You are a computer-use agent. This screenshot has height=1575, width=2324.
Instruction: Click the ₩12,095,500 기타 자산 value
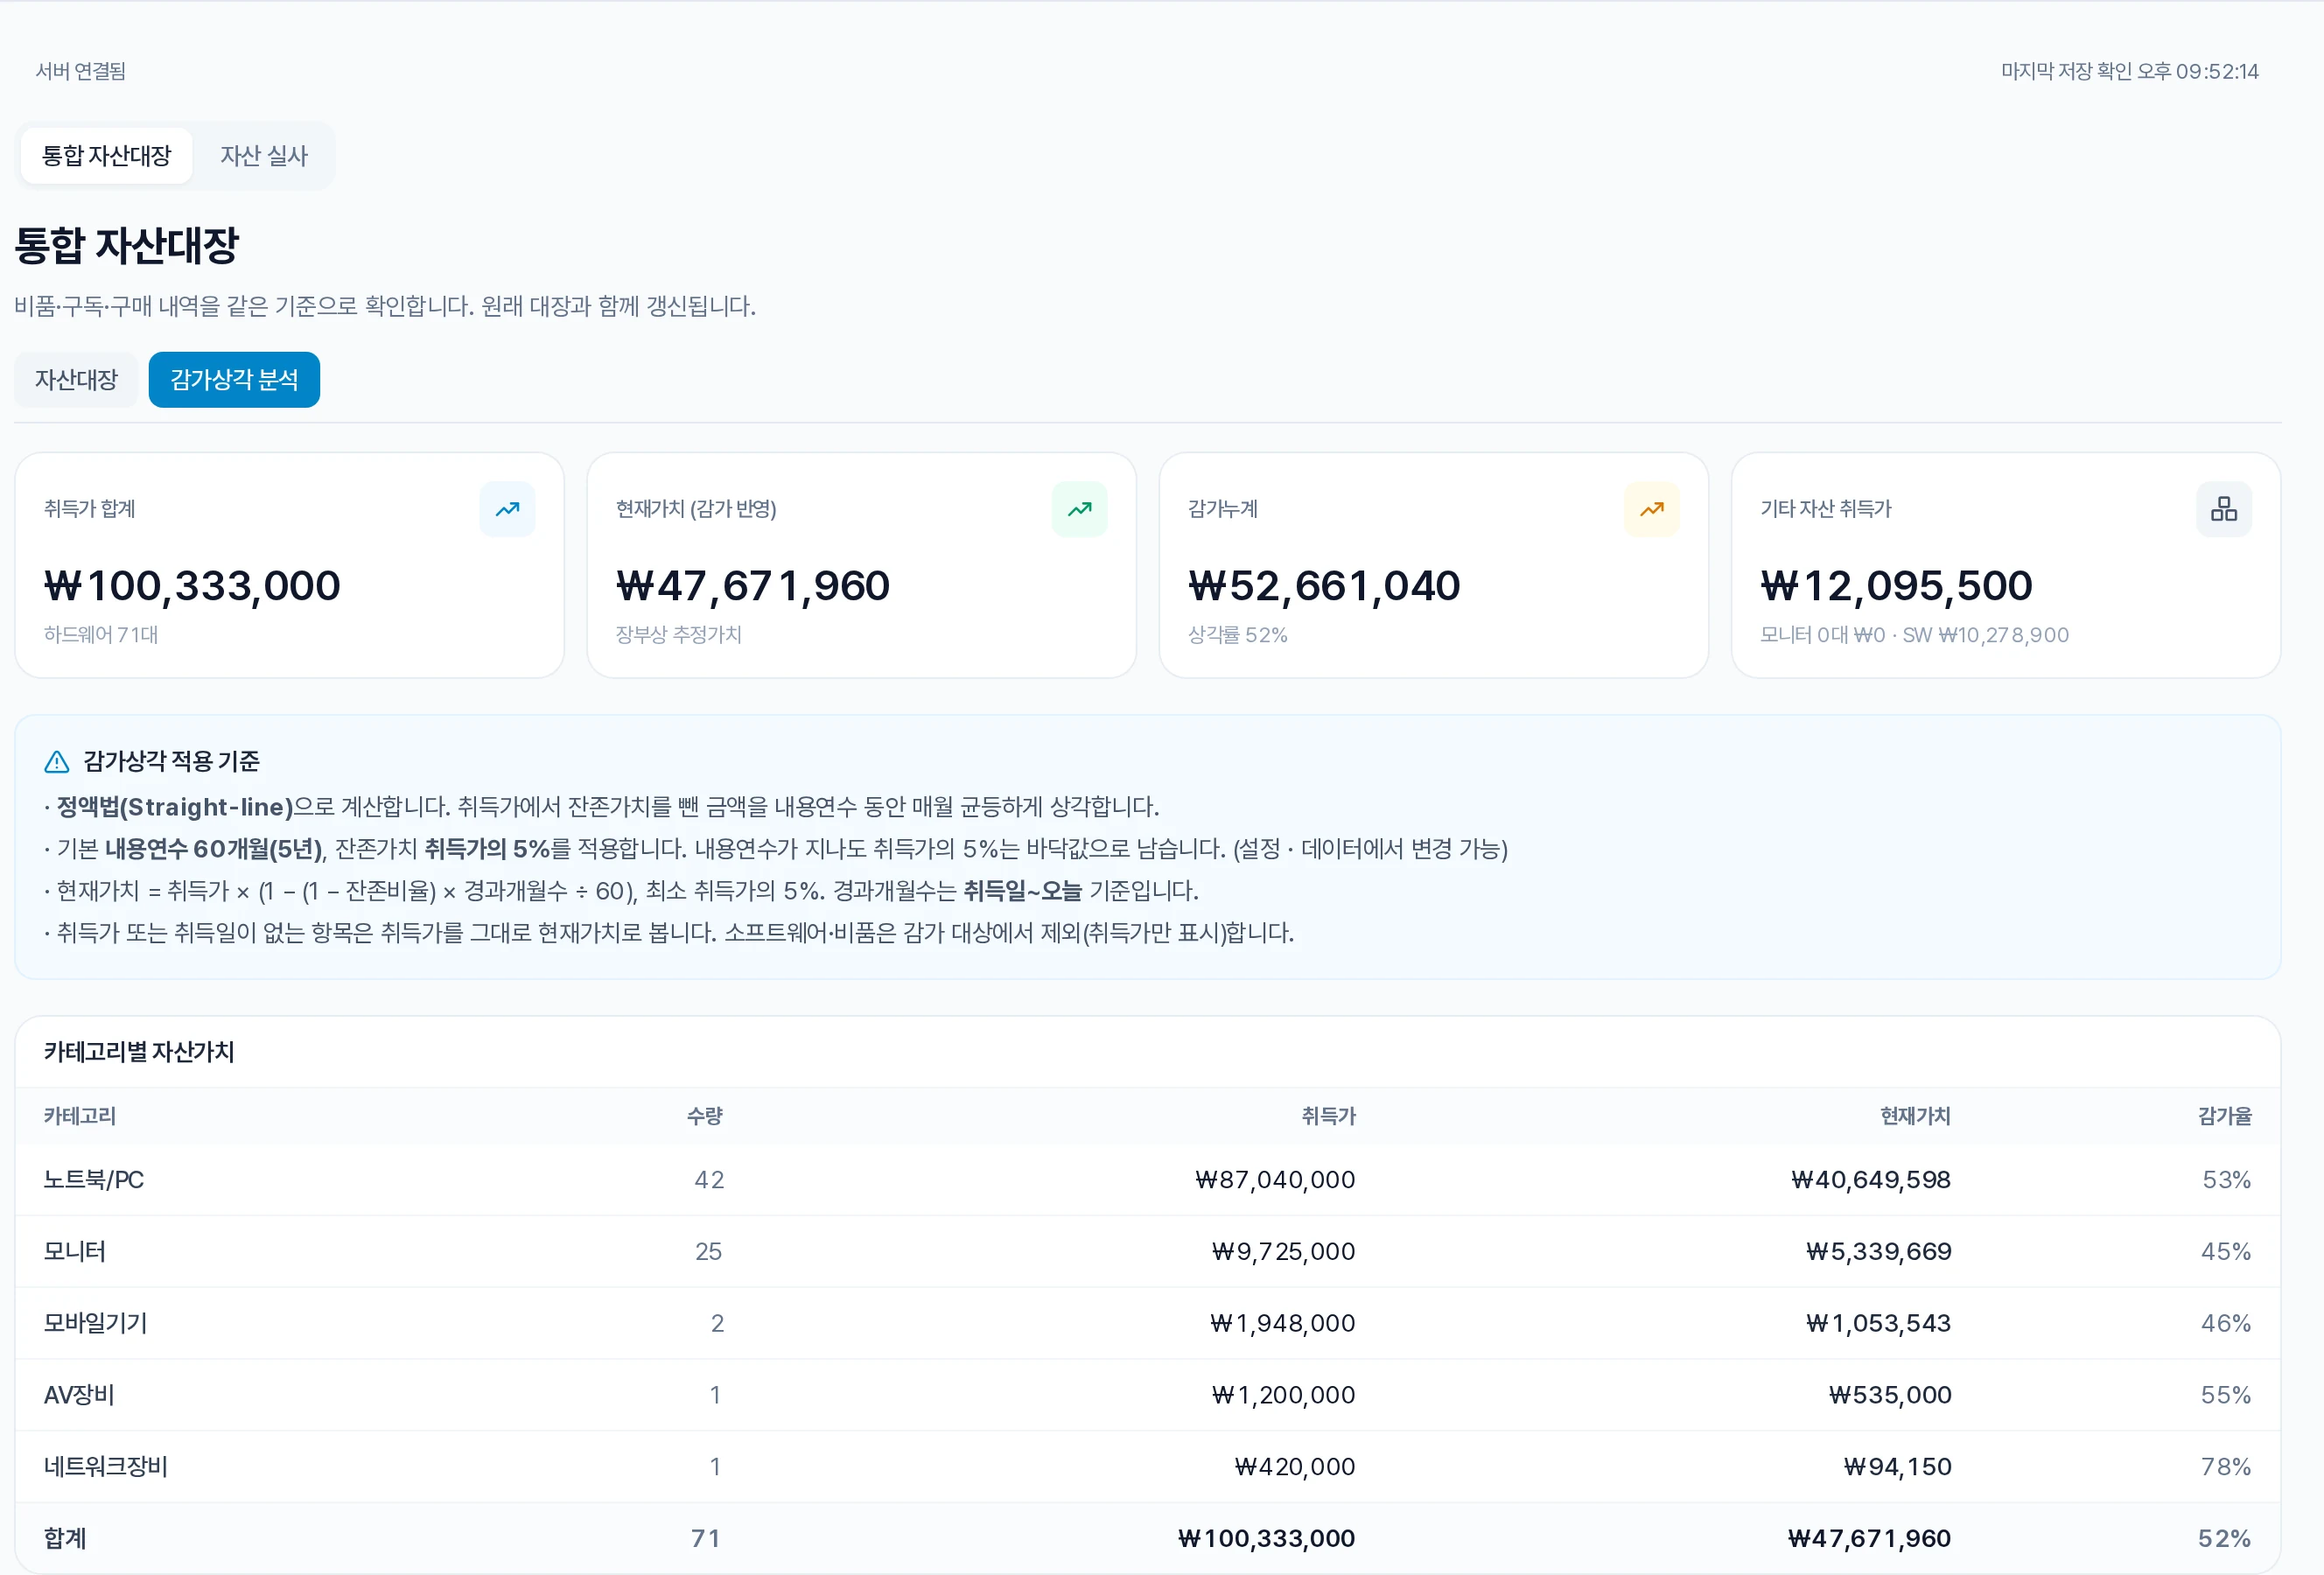1896,586
